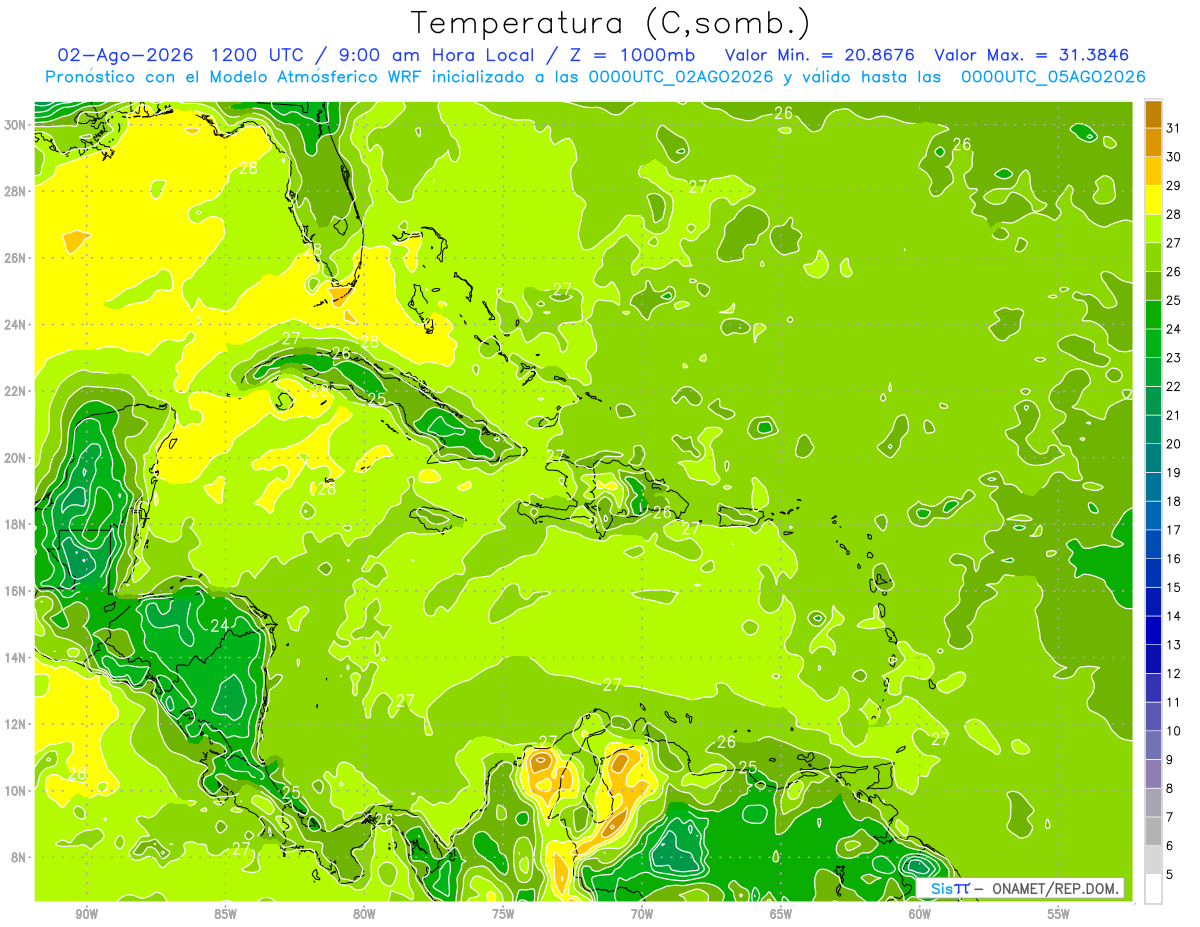Screen dimensions: 1200x927
Task: Click the "85W" longitude axis label
Action: (225, 914)
